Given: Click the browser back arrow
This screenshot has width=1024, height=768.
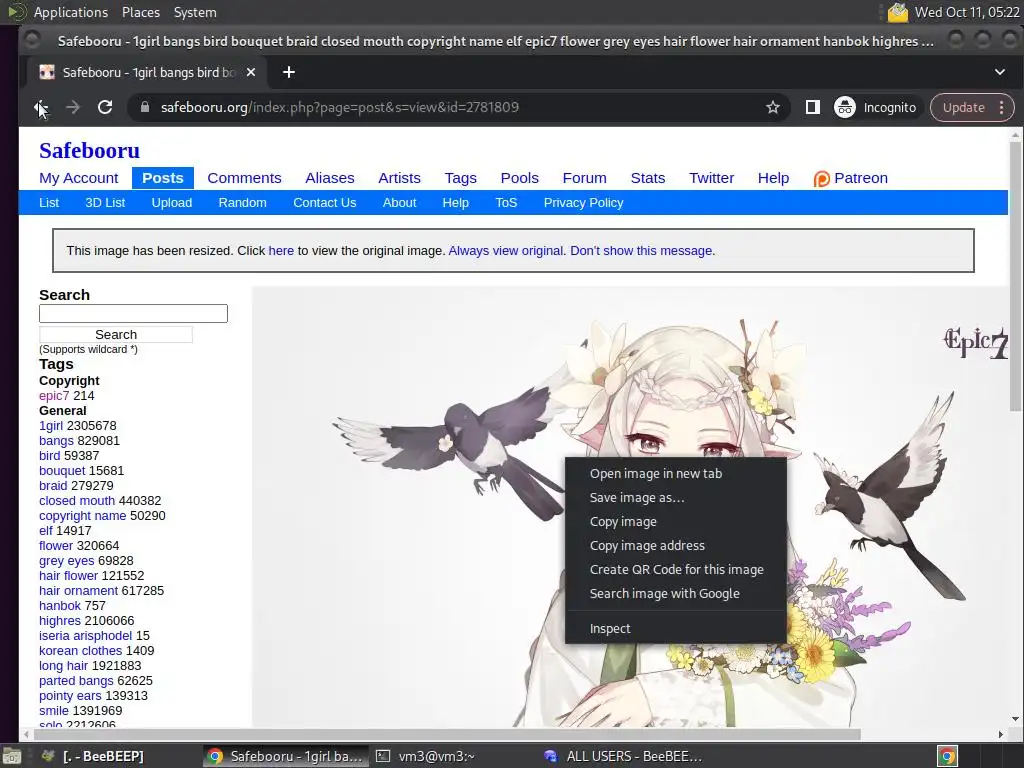Looking at the screenshot, I should tap(40, 107).
